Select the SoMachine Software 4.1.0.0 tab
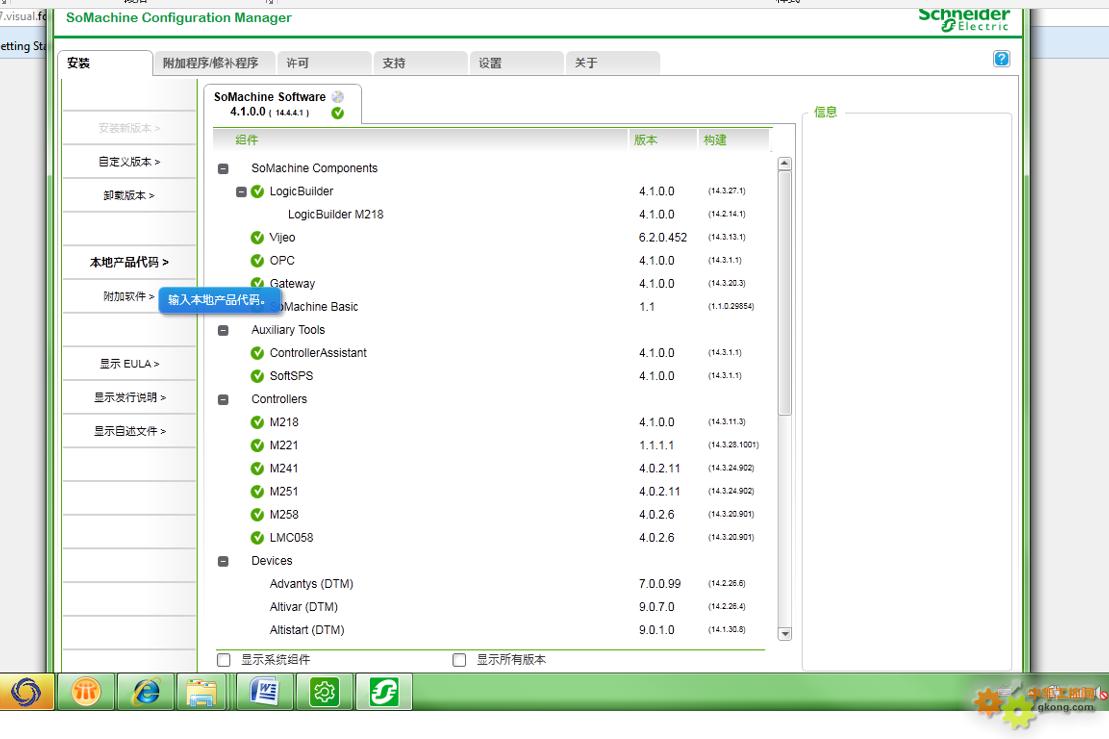 [282, 104]
